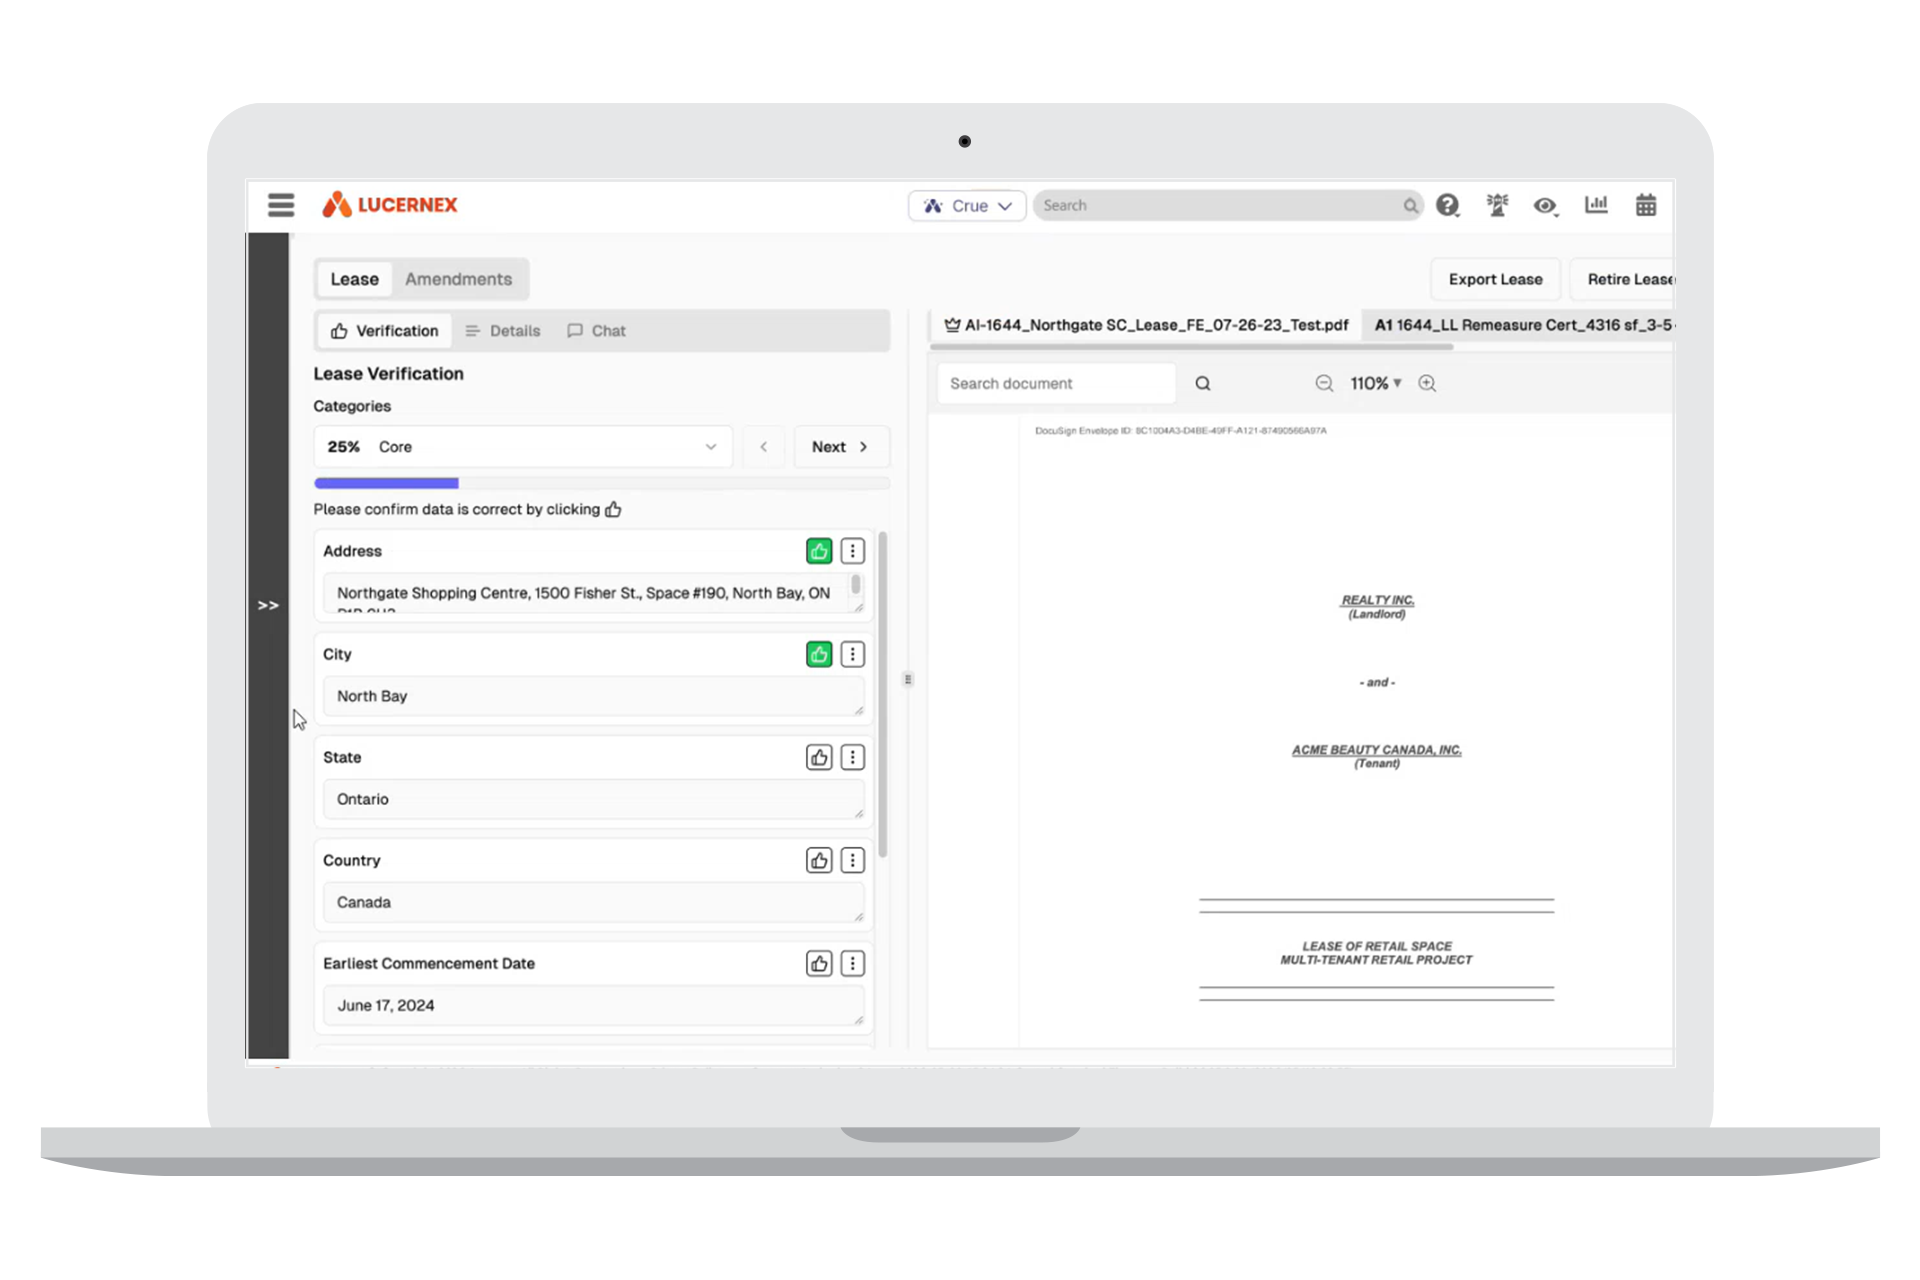Open more options for City field

click(852, 654)
